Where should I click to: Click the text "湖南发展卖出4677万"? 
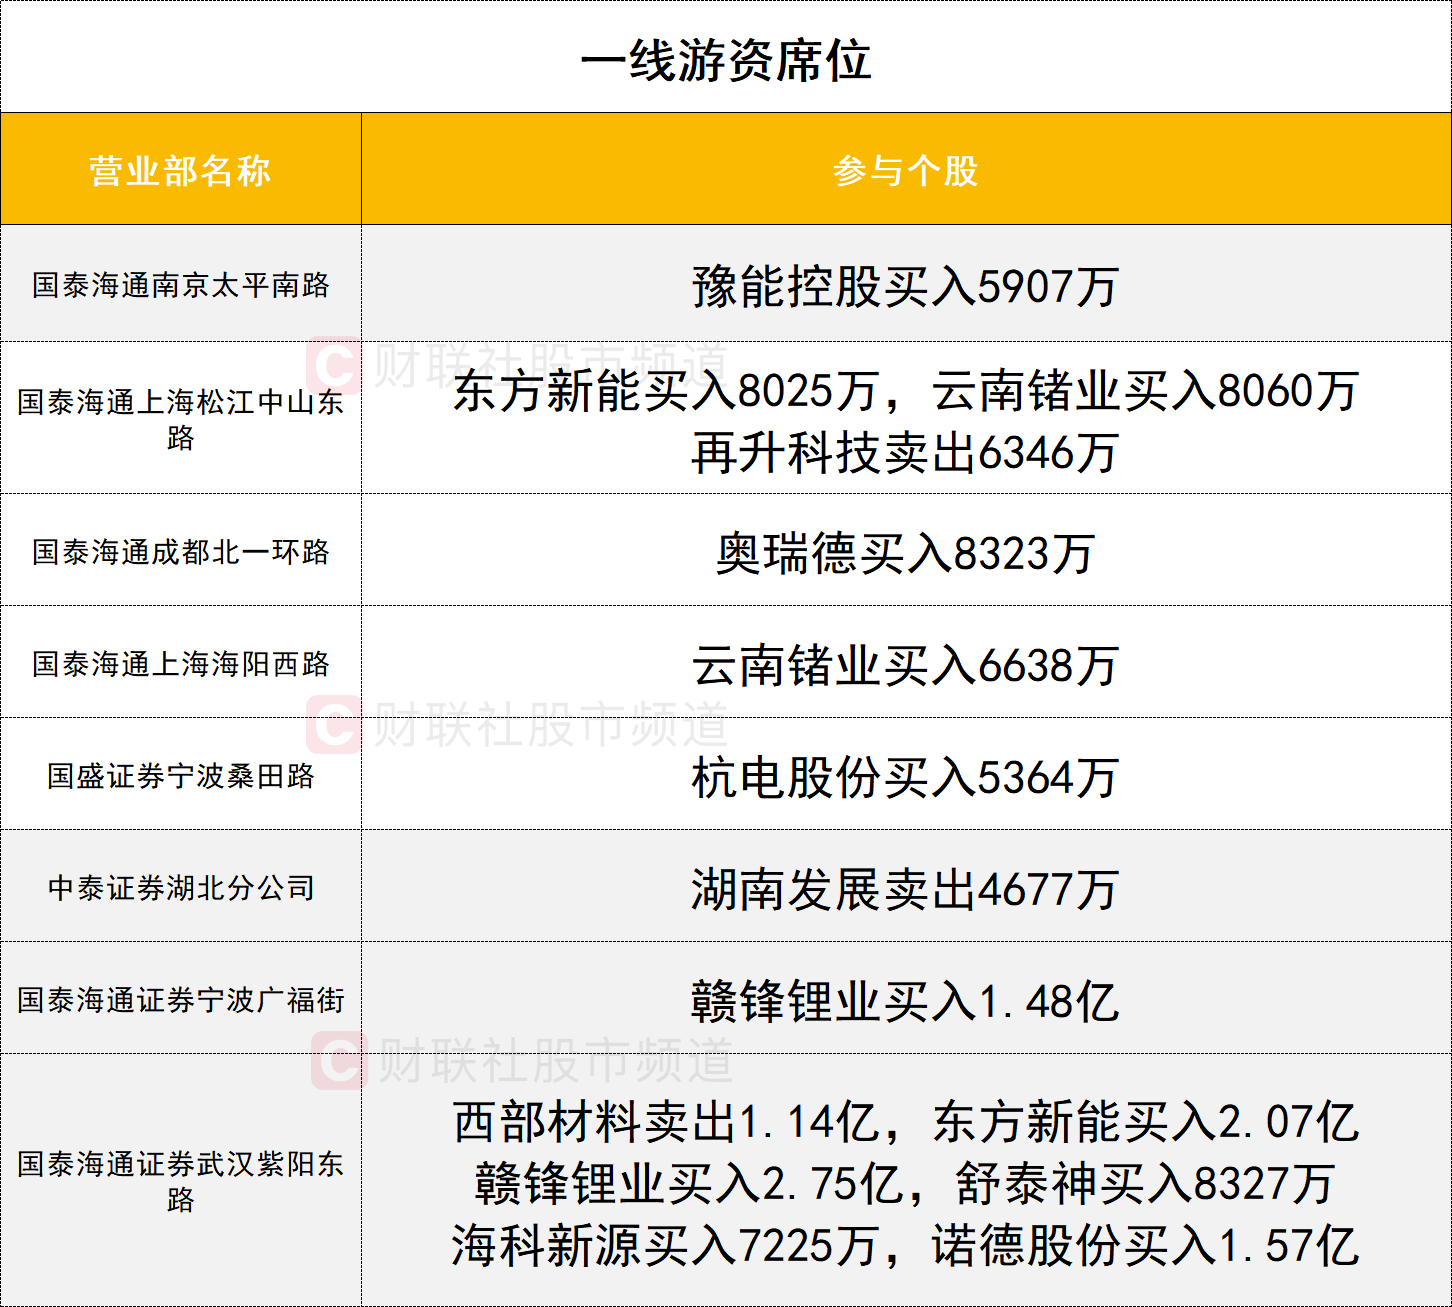(906, 889)
